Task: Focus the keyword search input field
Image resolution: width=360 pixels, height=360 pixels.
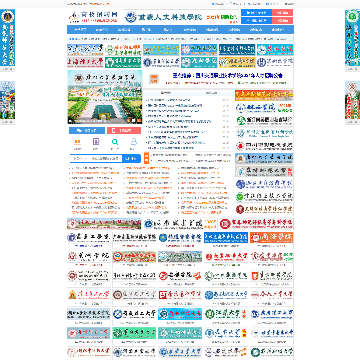Action: pos(106,159)
